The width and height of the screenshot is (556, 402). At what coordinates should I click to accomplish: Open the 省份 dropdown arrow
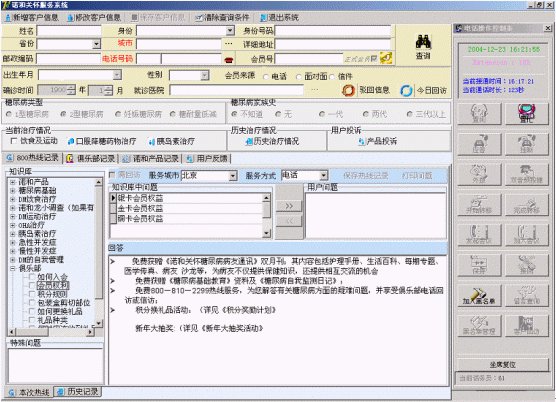pos(96,44)
